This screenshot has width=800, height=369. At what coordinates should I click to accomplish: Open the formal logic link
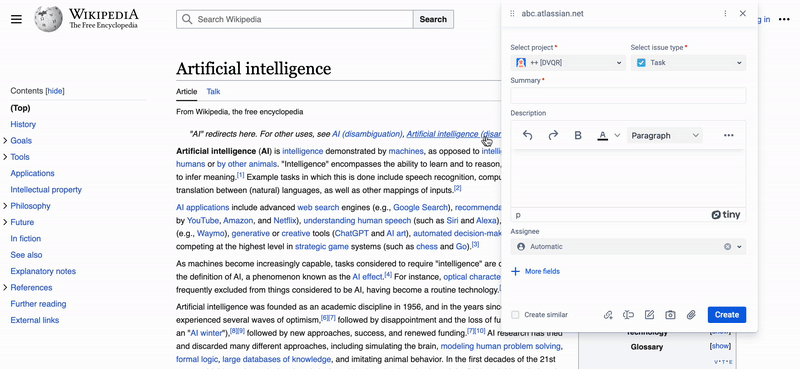coord(197,359)
